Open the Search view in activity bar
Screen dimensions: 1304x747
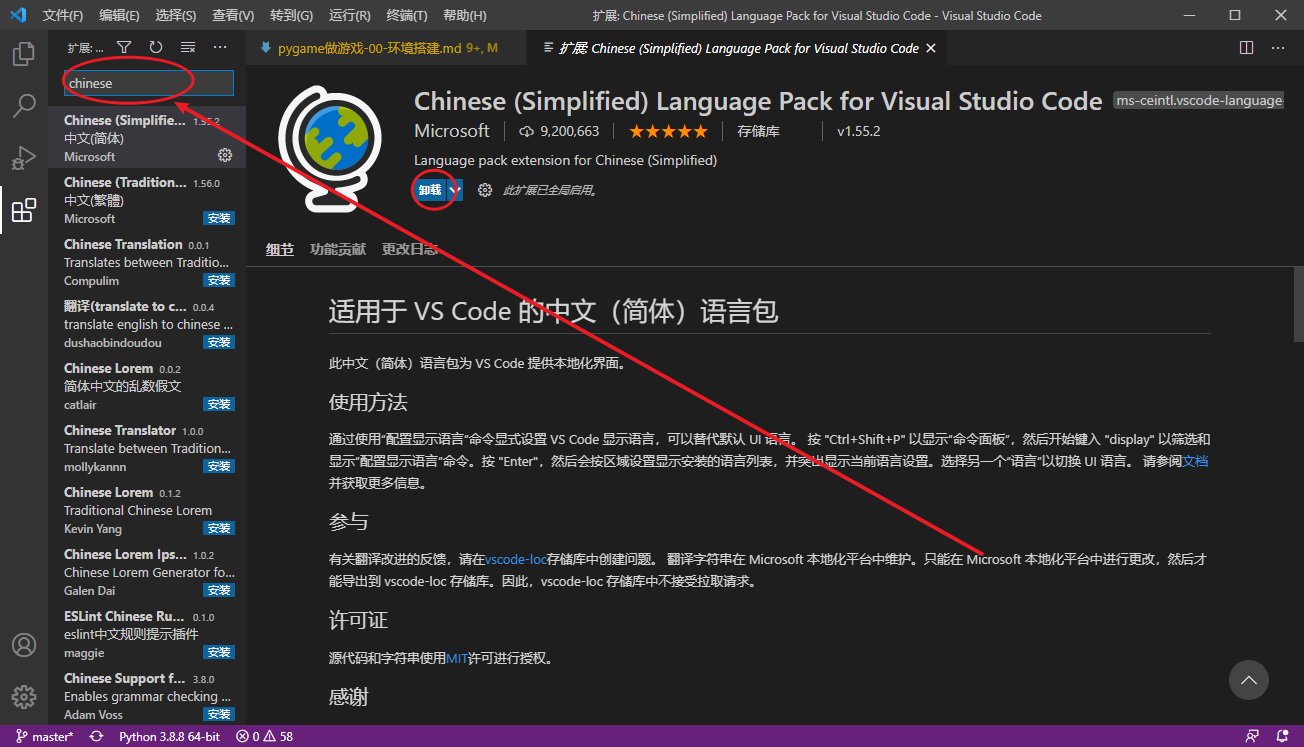click(x=24, y=105)
